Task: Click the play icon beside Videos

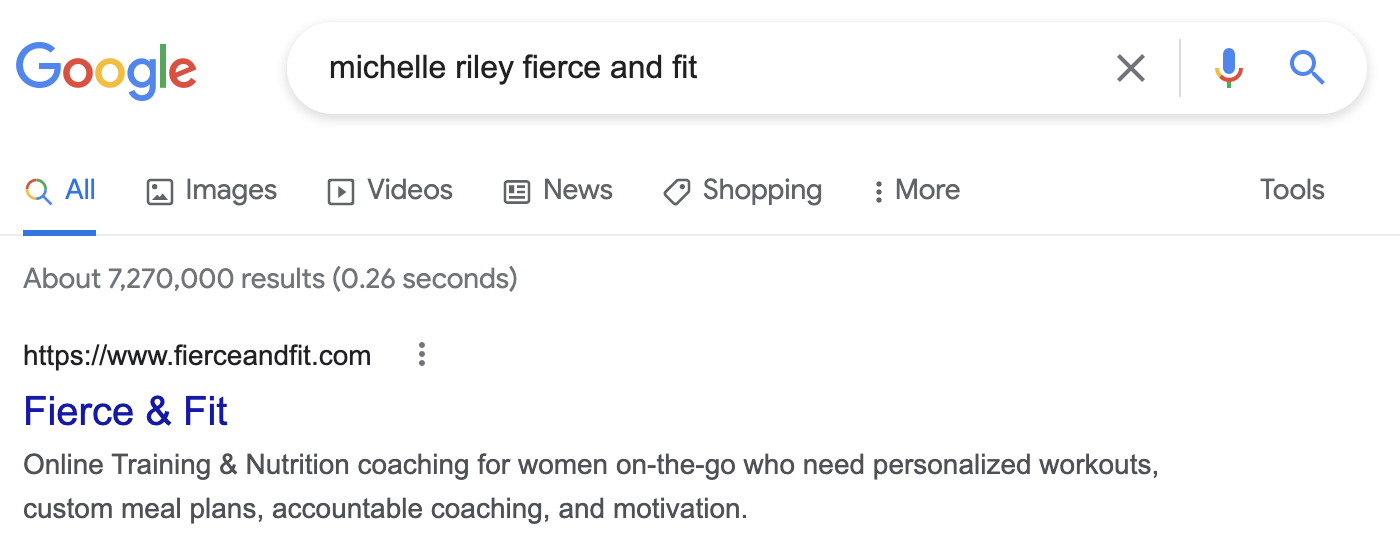Action: (341, 191)
